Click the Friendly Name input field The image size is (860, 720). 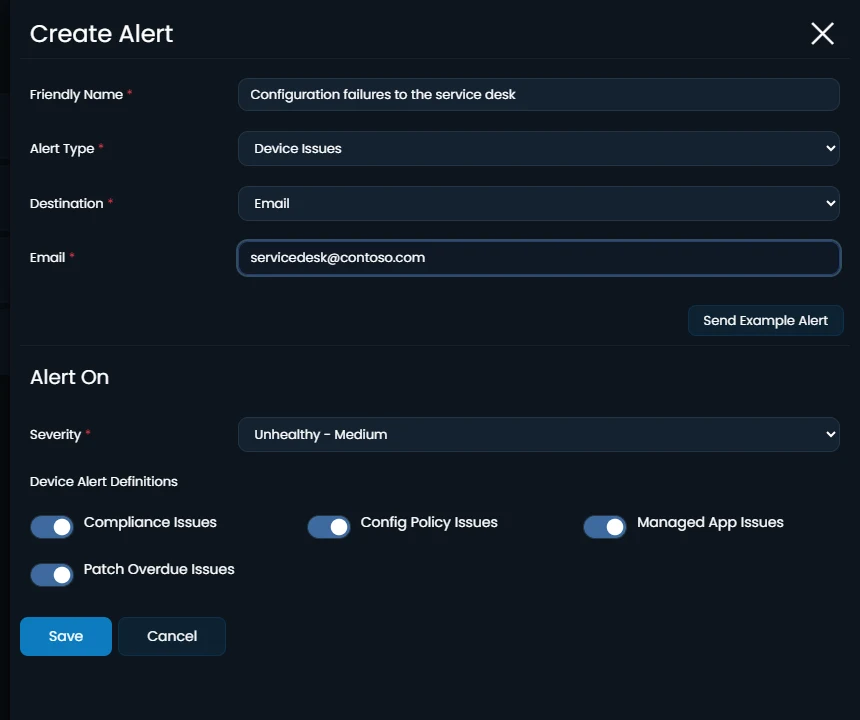[x=539, y=94]
